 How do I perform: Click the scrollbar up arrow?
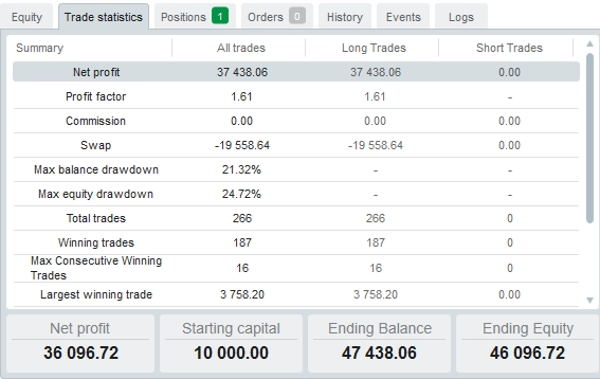point(590,44)
